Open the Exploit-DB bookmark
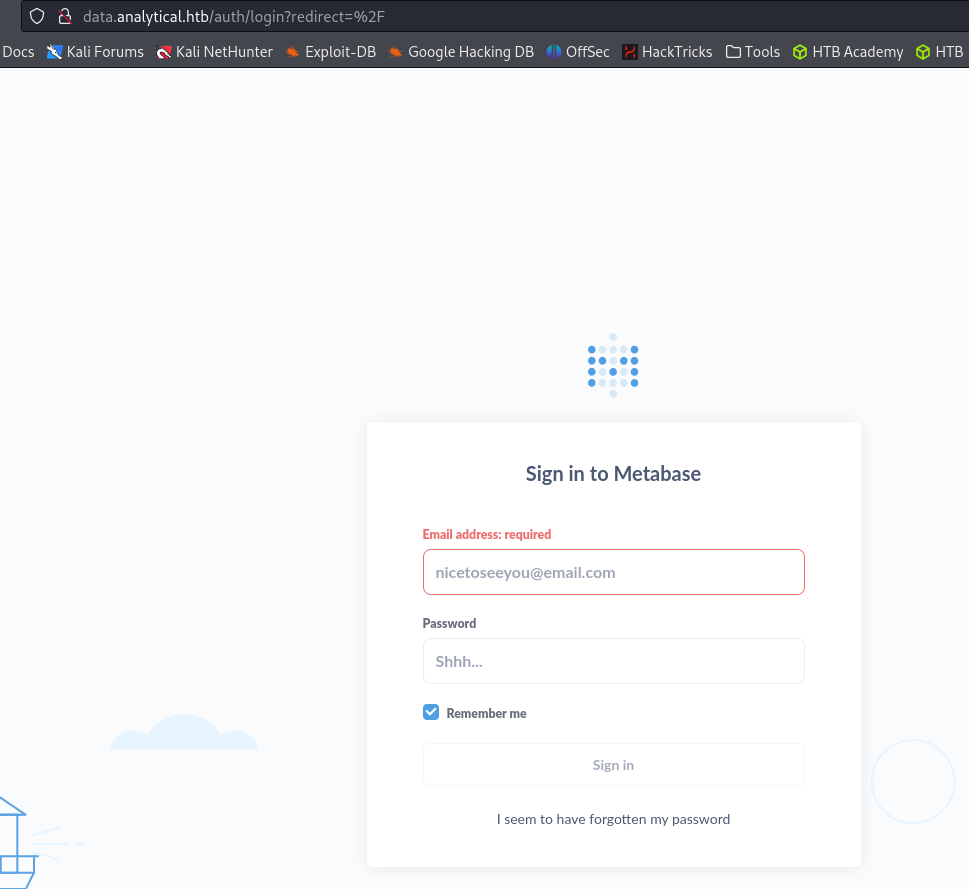This screenshot has height=889, width=969. 331,52
